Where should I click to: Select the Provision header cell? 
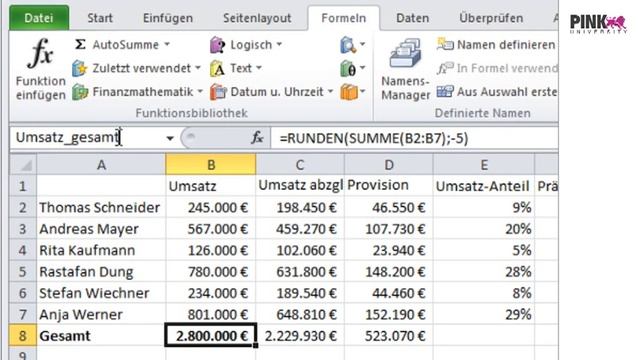pos(389,186)
